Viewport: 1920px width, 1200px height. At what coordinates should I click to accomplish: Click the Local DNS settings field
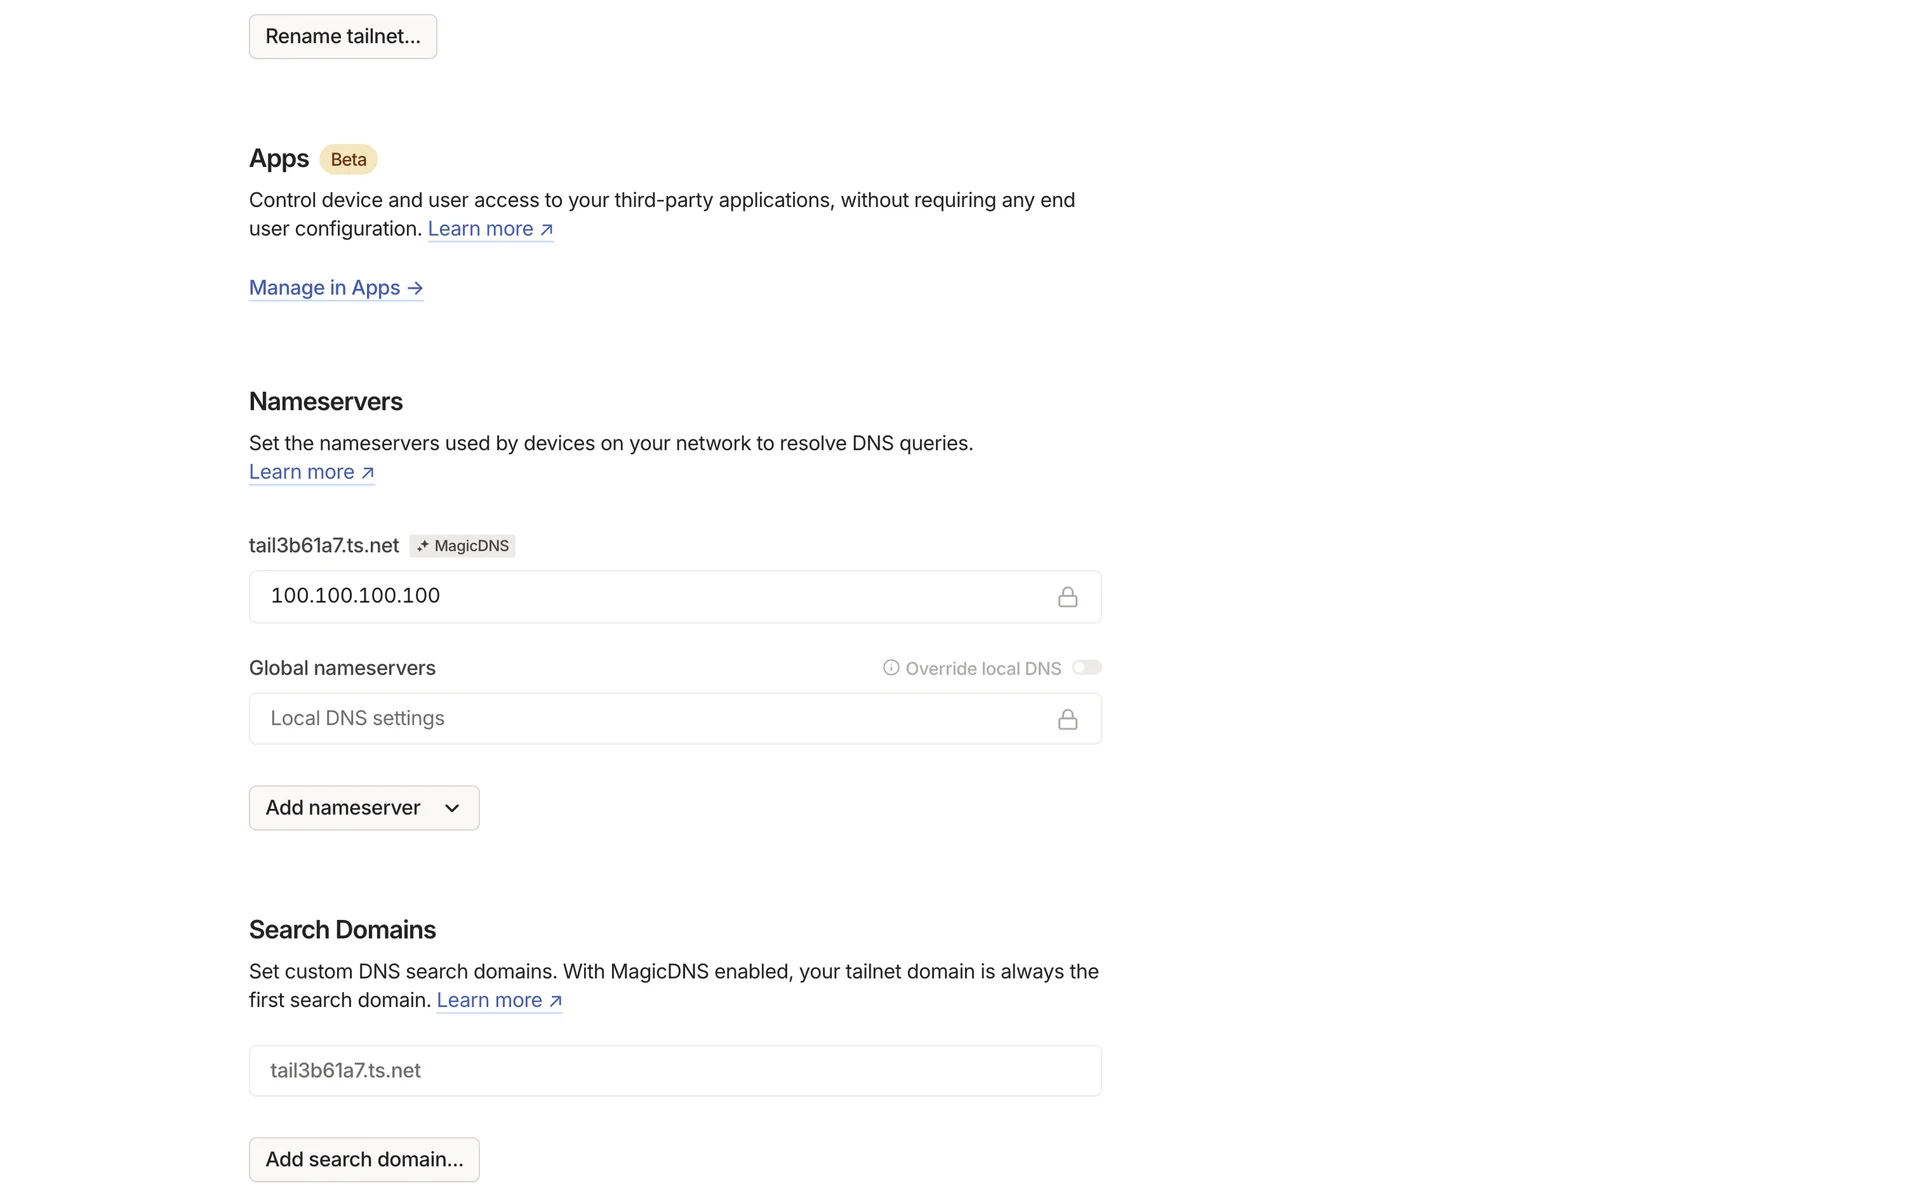click(x=650, y=719)
